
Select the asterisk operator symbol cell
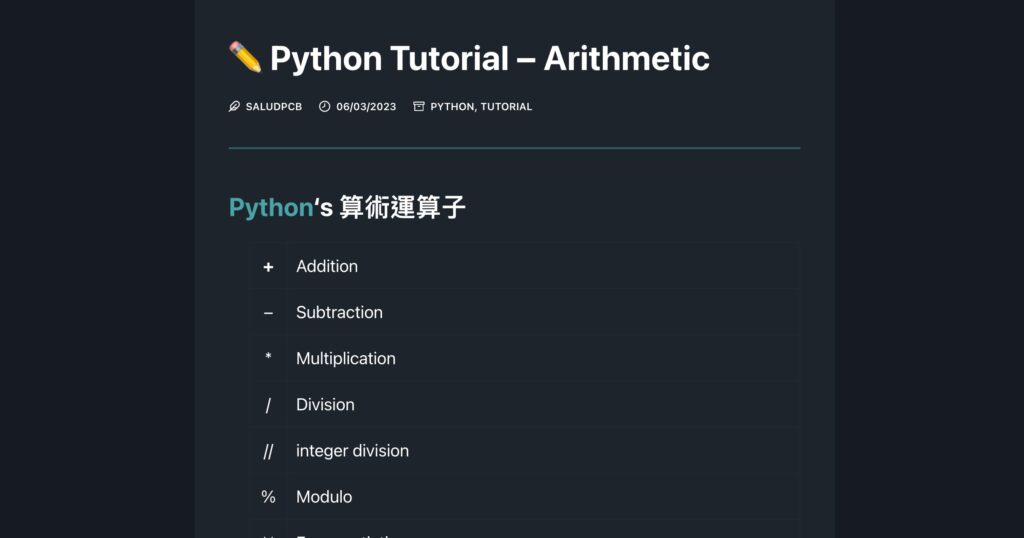click(x=268, y=358)
